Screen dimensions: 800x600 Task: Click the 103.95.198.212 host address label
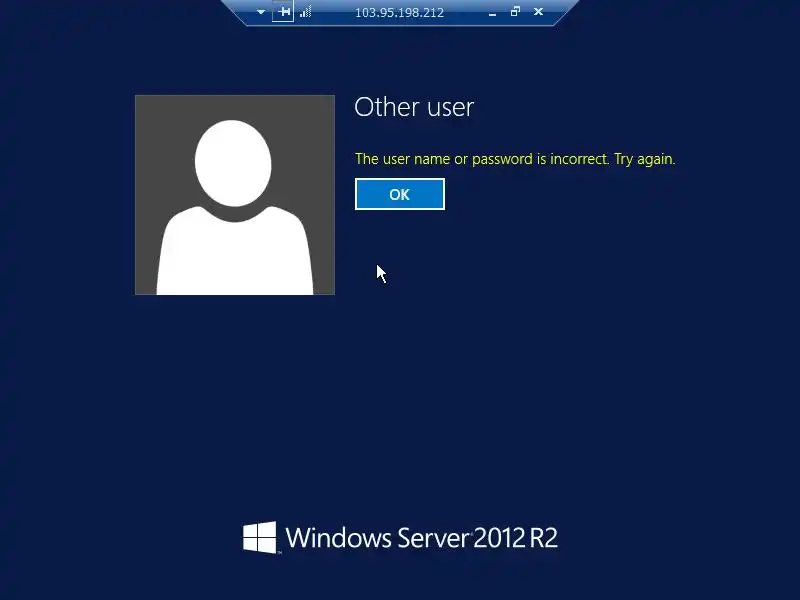[399, 13]
